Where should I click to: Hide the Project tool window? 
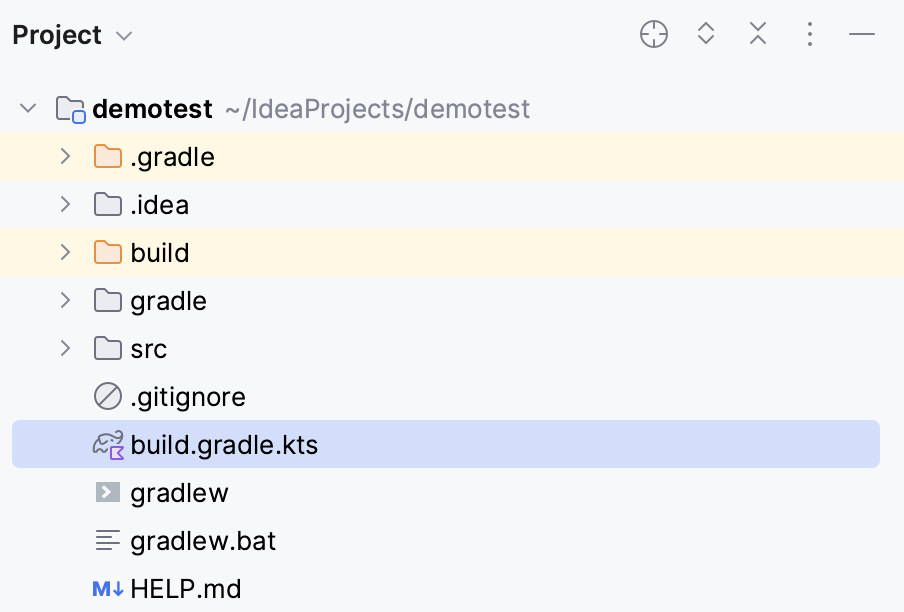[862, 35]
